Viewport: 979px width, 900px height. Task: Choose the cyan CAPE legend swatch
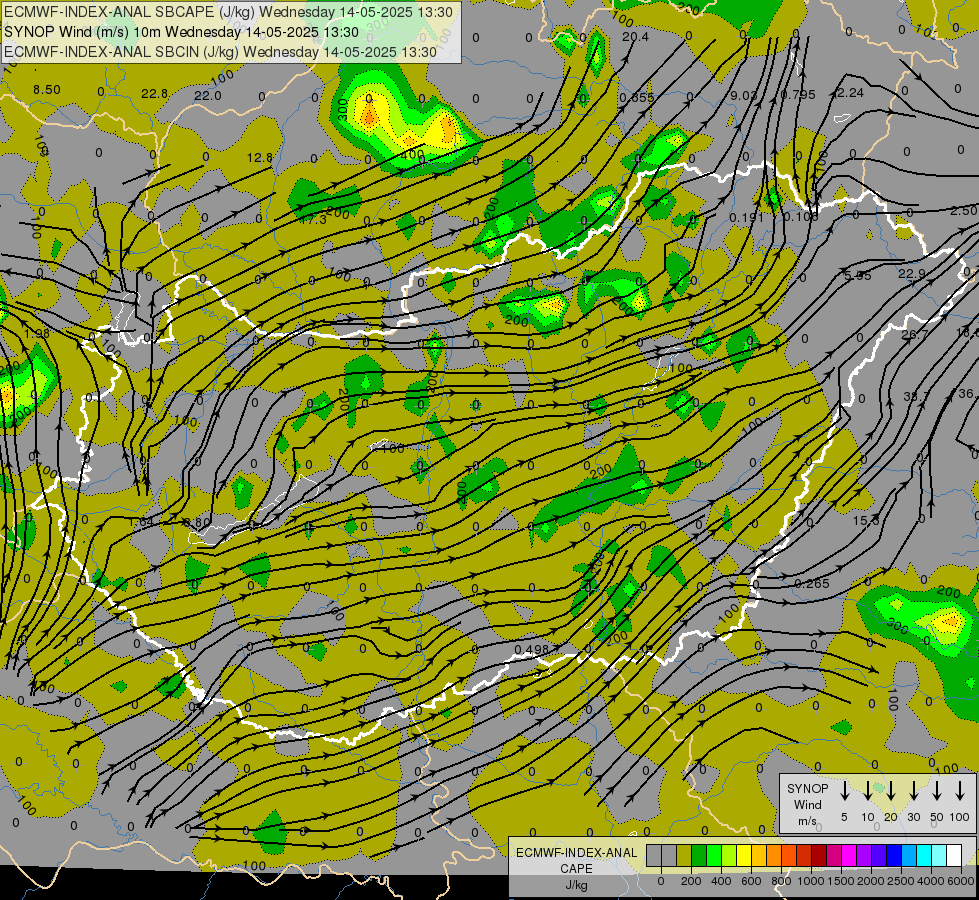pyautogui.click(x=925, y=855)
